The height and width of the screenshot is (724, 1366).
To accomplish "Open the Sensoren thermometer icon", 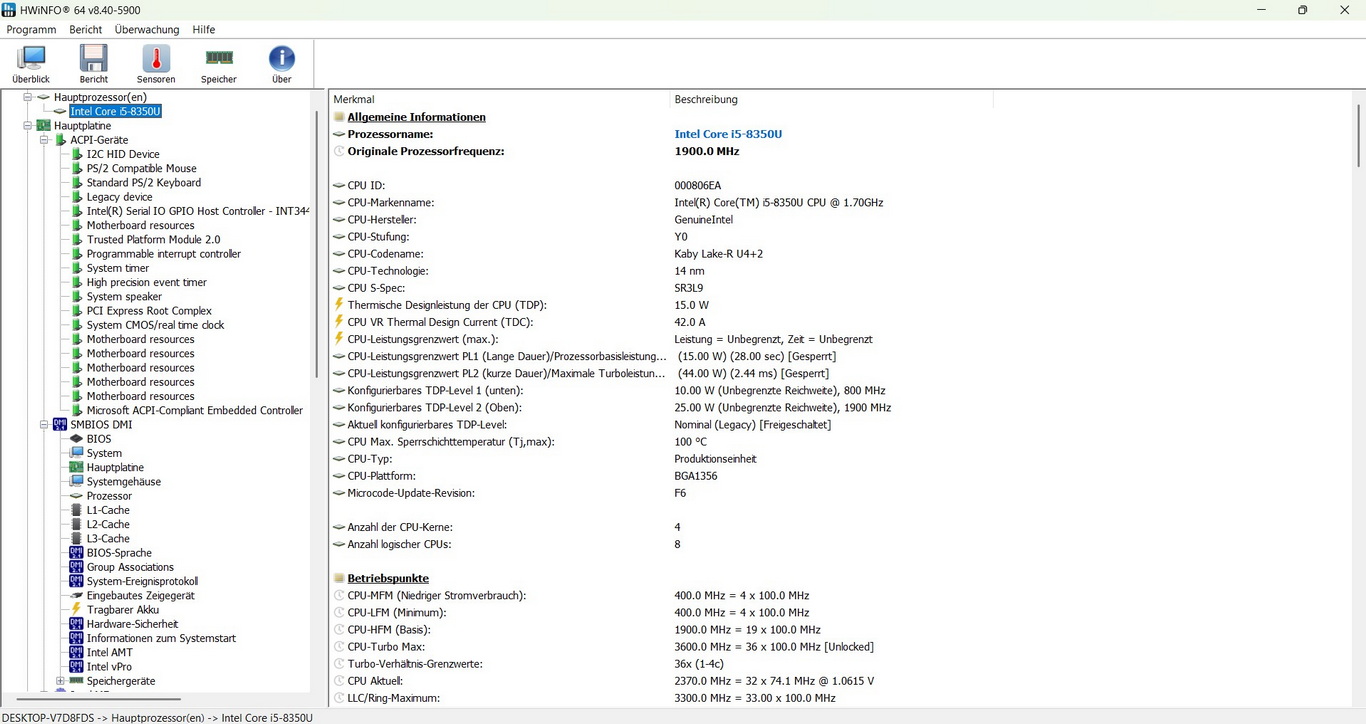I will click(x=156, y=64).
